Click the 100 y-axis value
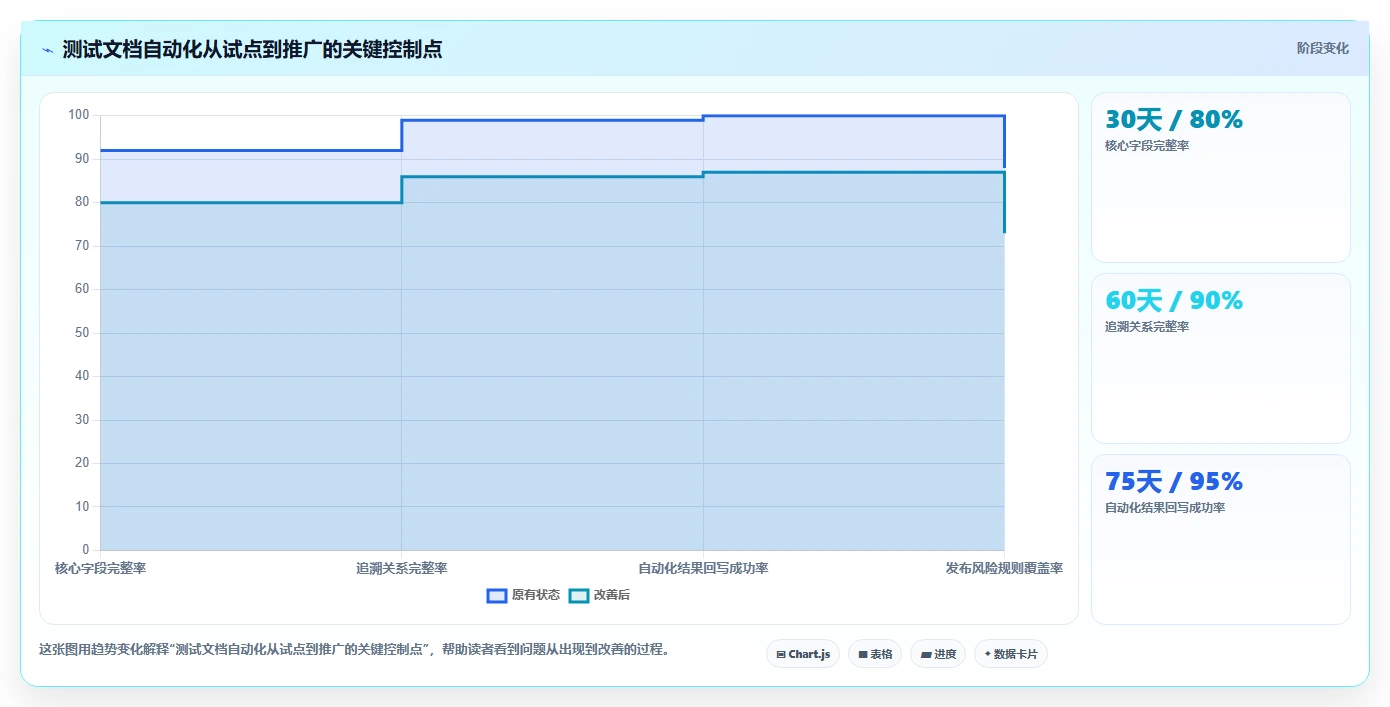 (79, 115)
